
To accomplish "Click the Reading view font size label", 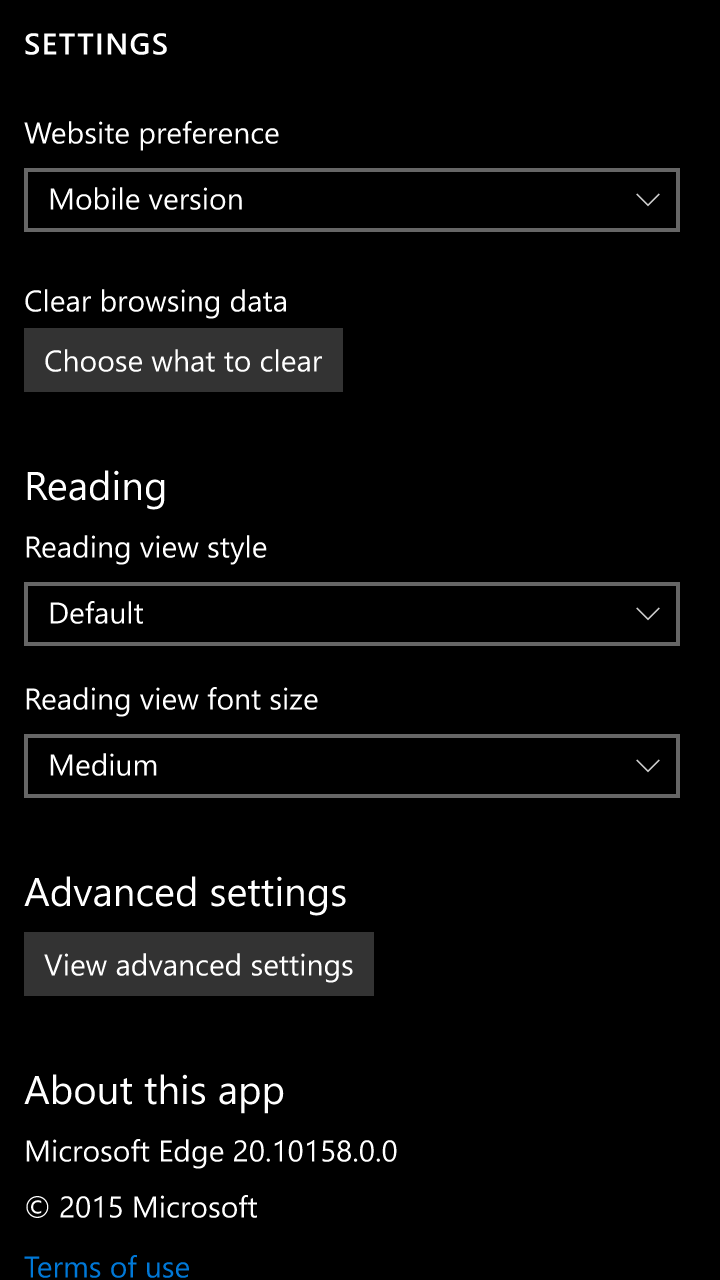I will click(171, 699).
